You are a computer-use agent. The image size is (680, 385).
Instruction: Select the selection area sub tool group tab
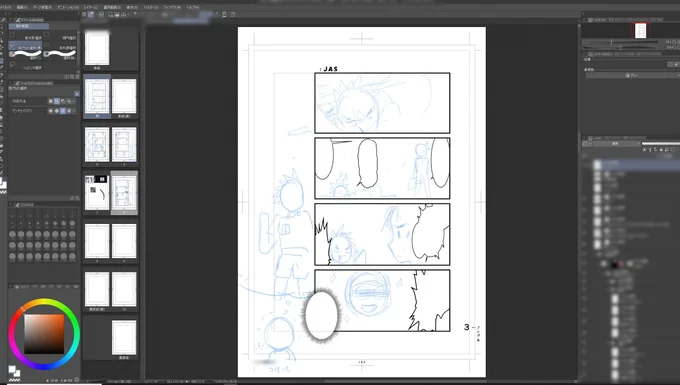point(29,26)
